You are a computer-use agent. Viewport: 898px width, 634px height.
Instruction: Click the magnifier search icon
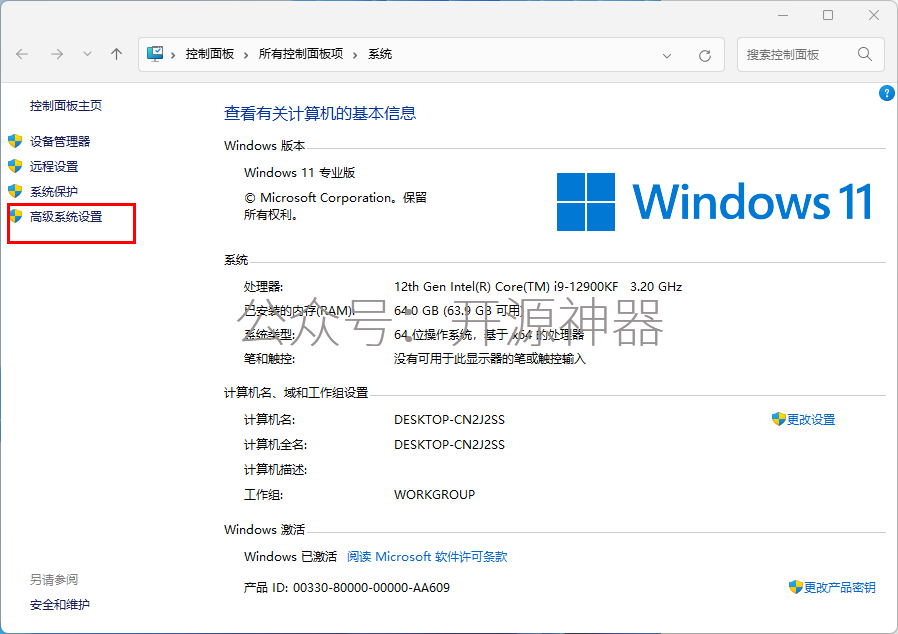(865, 54)
